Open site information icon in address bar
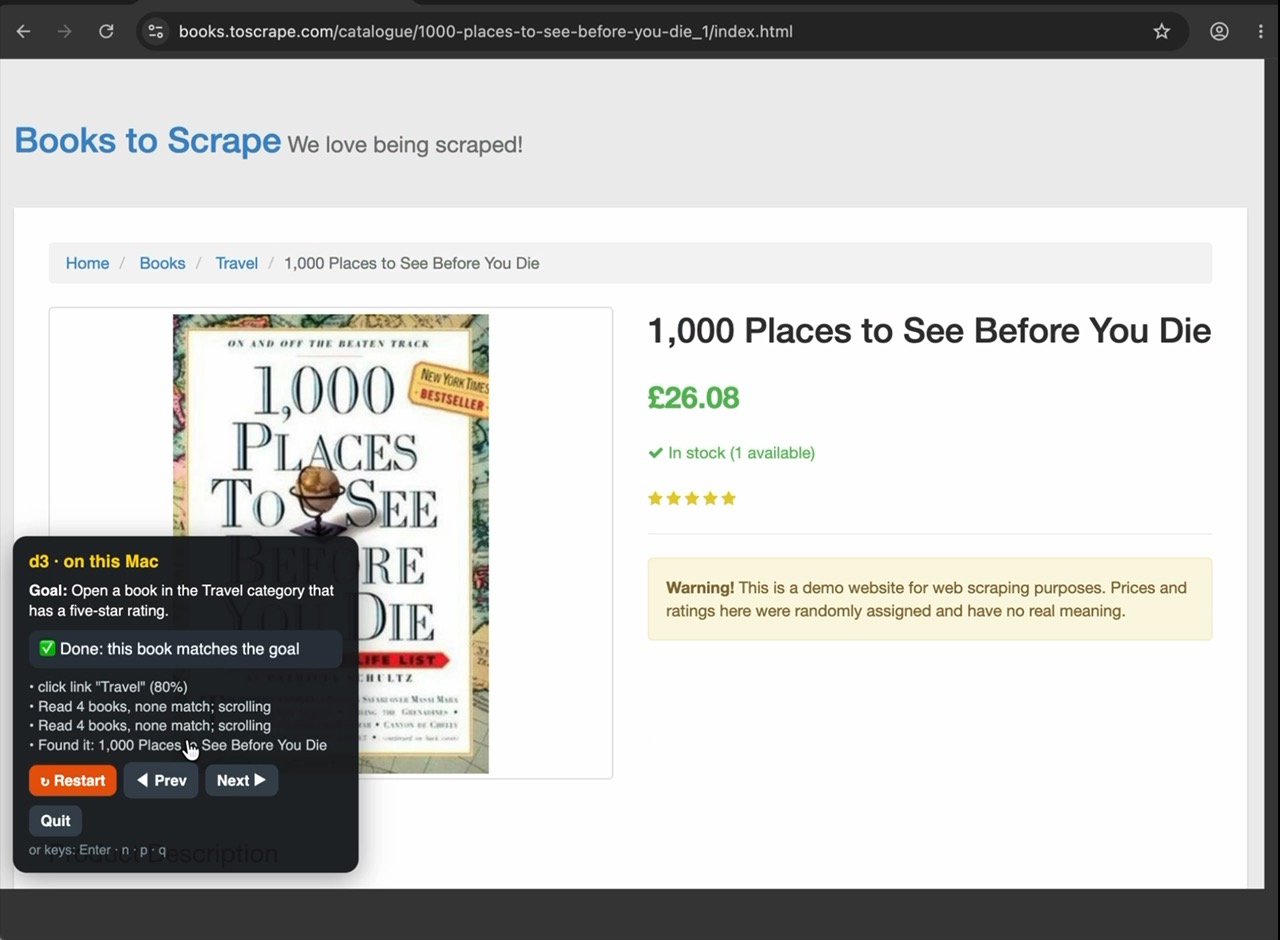 (x=156, y=31)
